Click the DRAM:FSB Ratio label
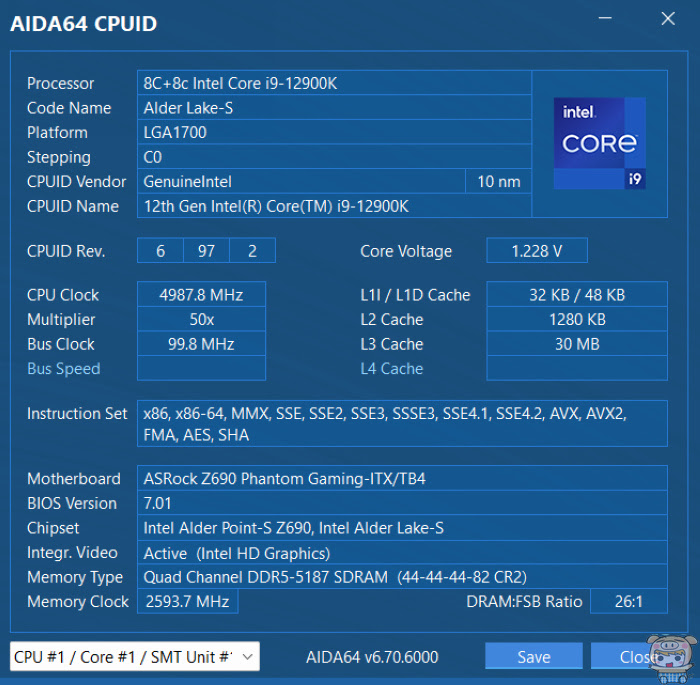This screenshot has width=700, height=685. coord(524,601)
